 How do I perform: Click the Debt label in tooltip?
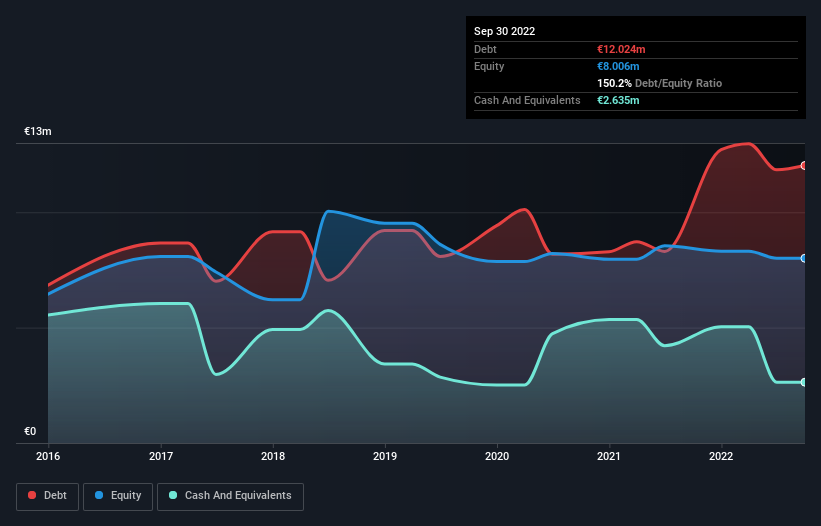[485, 49]
